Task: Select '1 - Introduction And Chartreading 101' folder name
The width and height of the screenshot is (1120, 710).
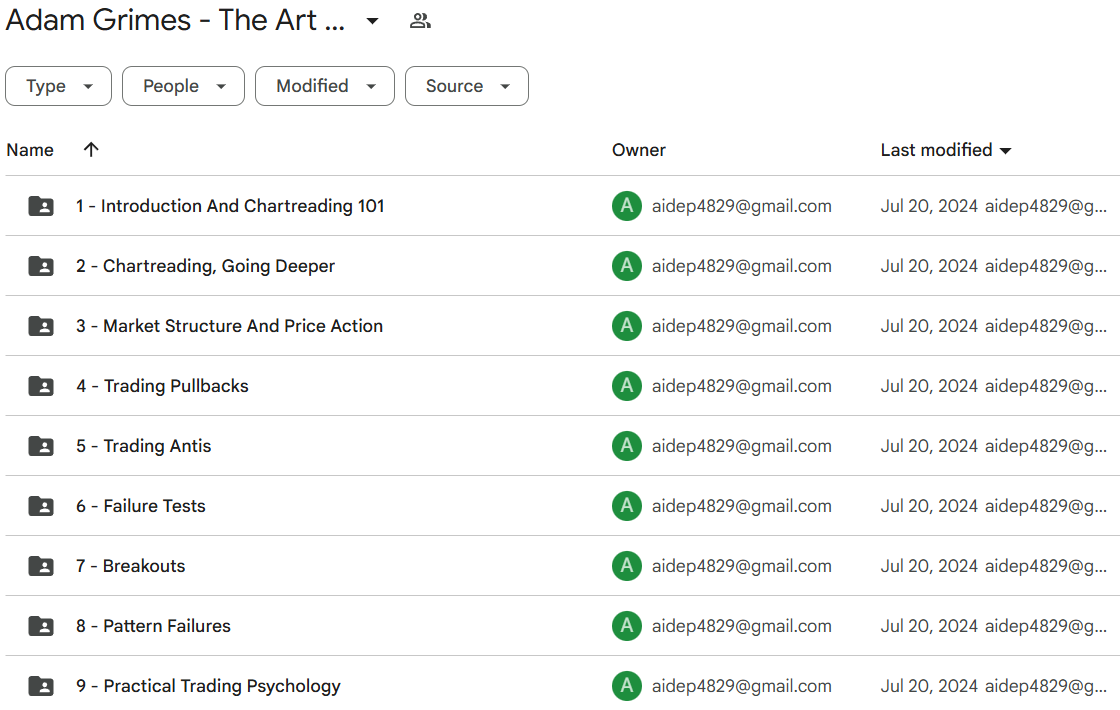Action: 230,206
